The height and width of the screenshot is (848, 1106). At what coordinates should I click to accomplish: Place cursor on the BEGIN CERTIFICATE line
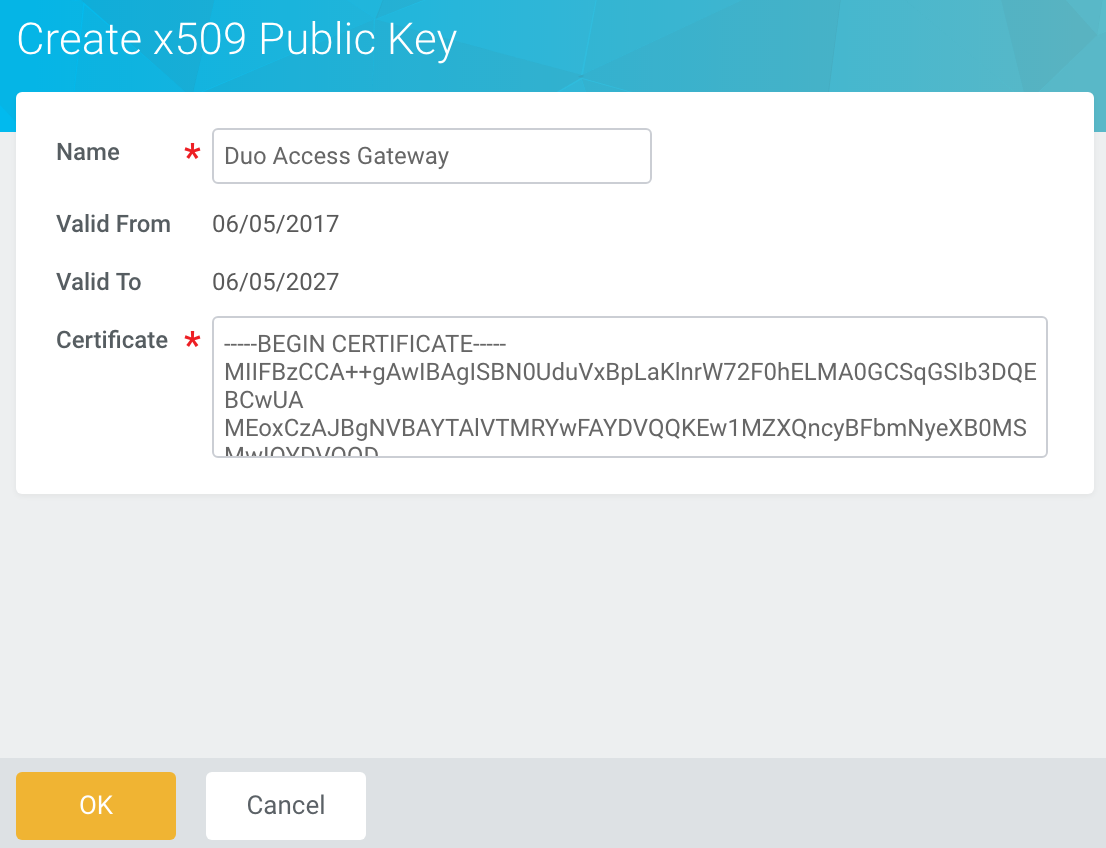[x=367, y=345]
